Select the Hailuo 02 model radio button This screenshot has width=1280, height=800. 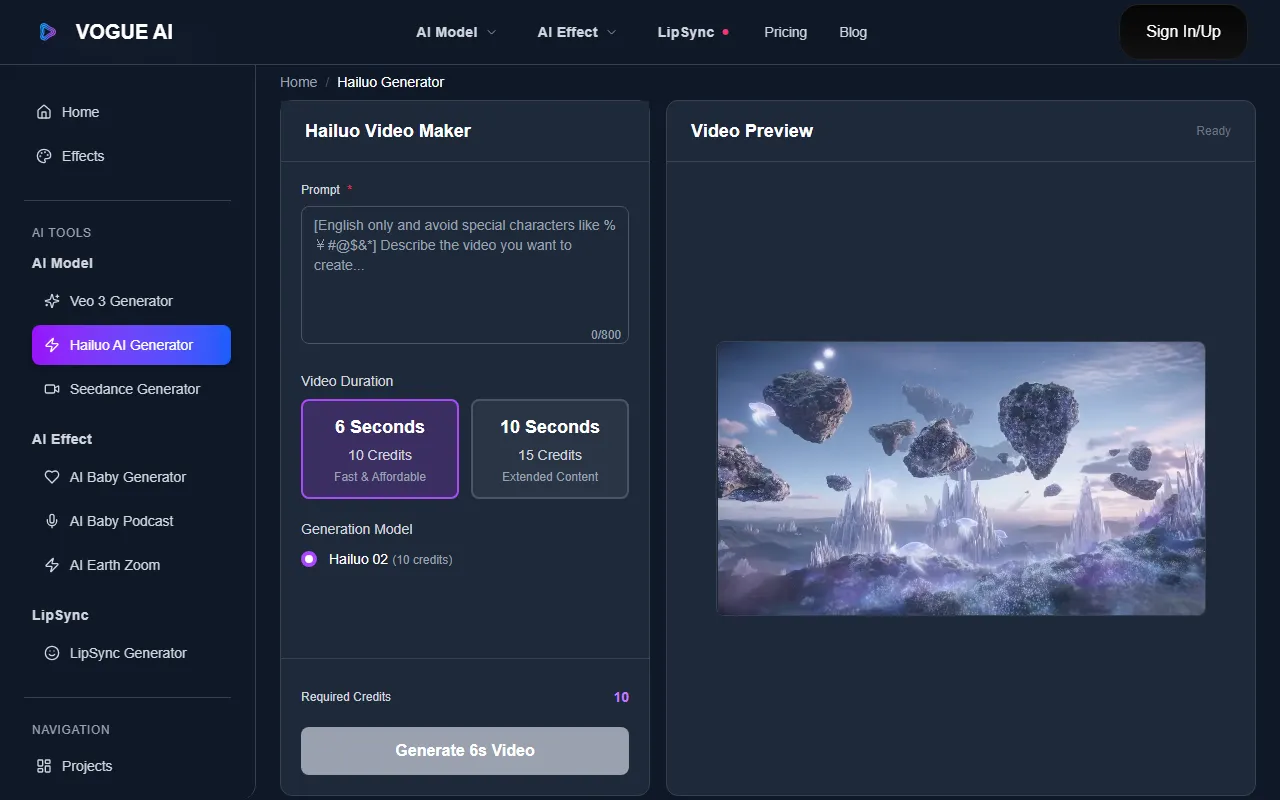pyautogui.click(x=309, y=559)
